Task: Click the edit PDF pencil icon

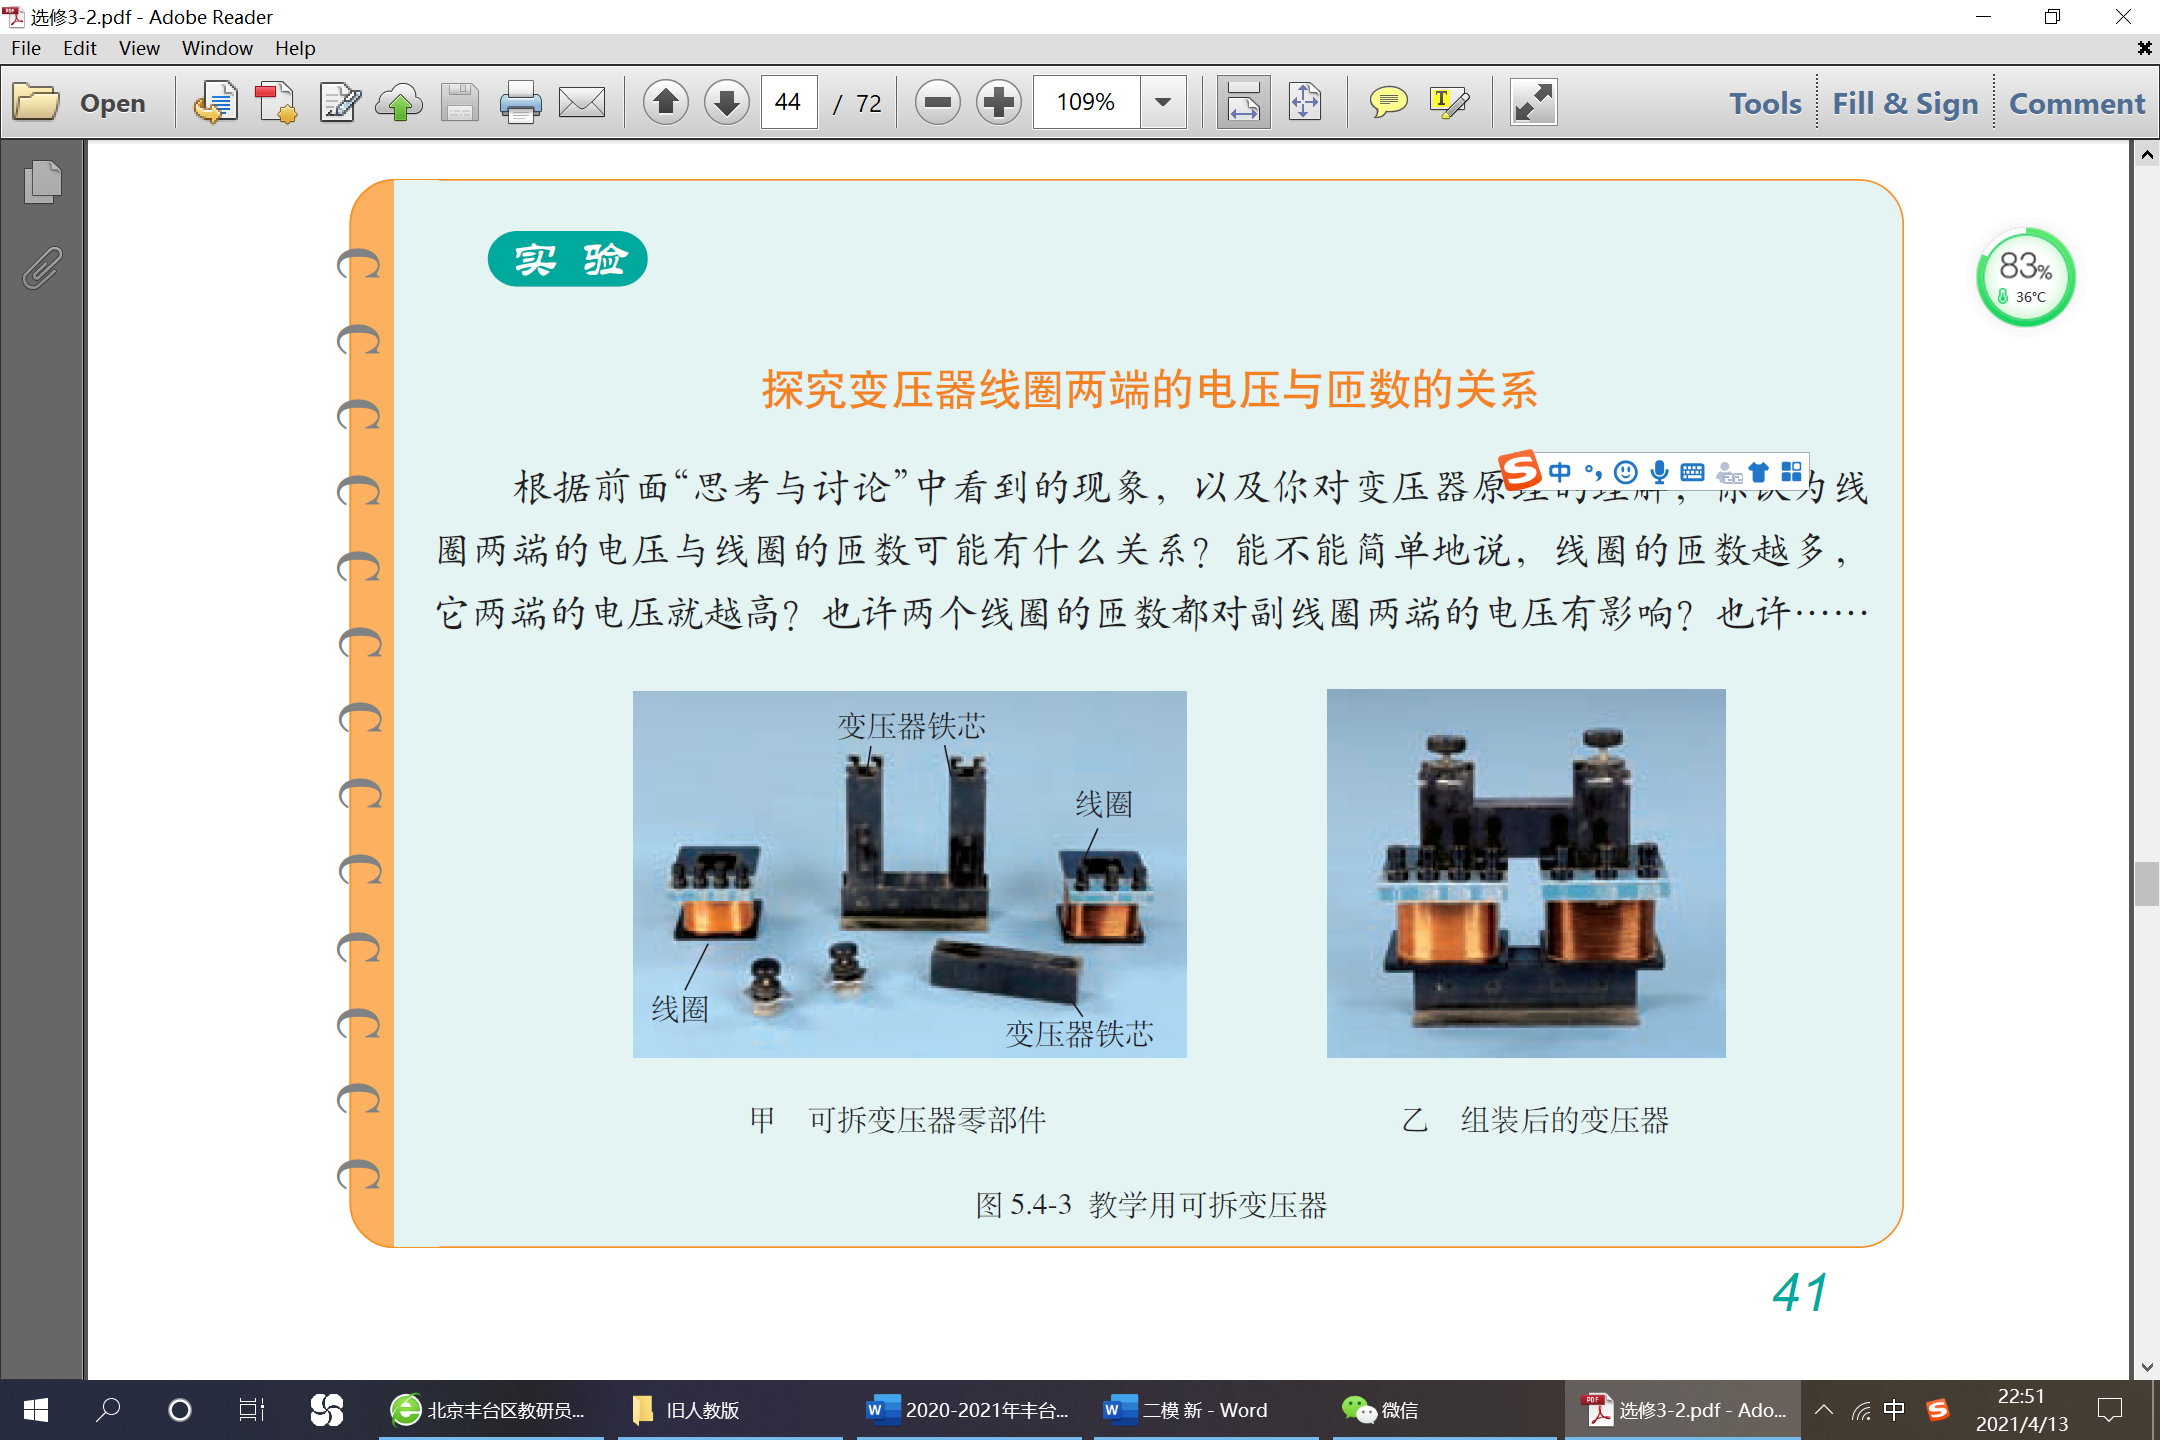Action: [x=340, y=102]
